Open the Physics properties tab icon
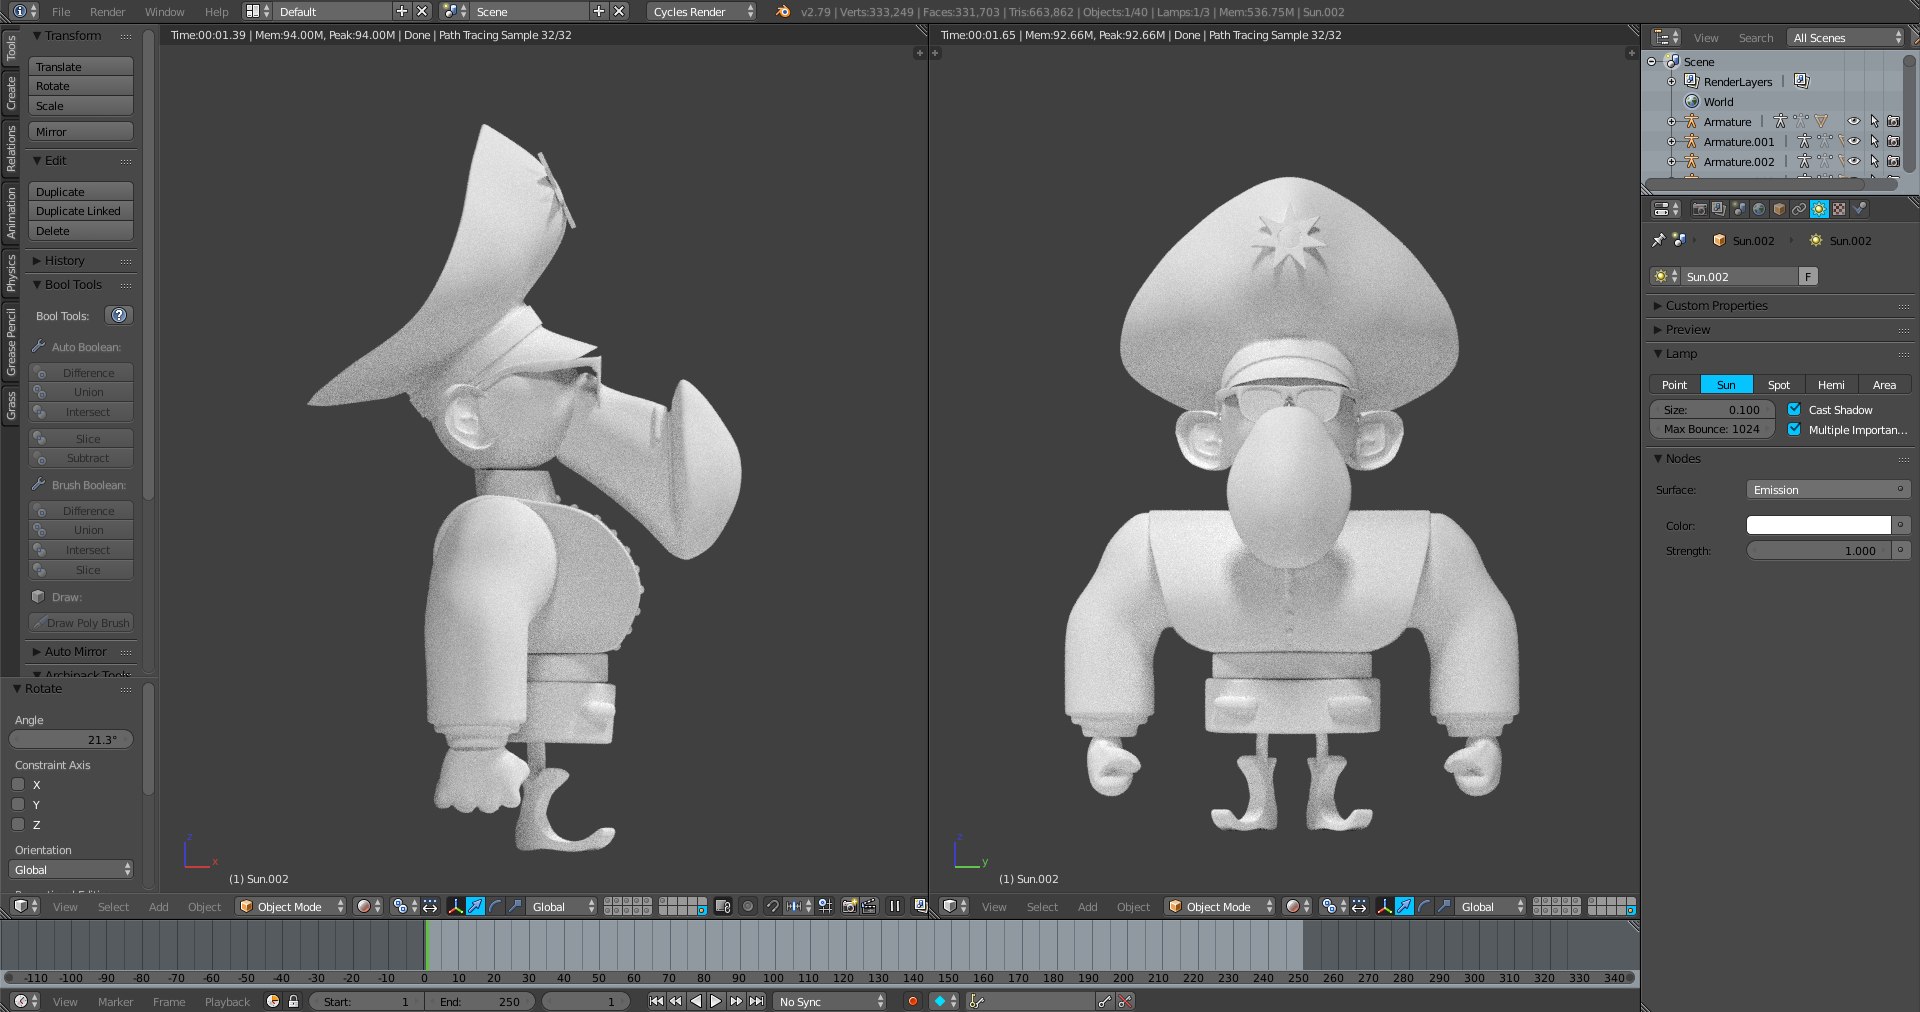 tap(1859, 209)
